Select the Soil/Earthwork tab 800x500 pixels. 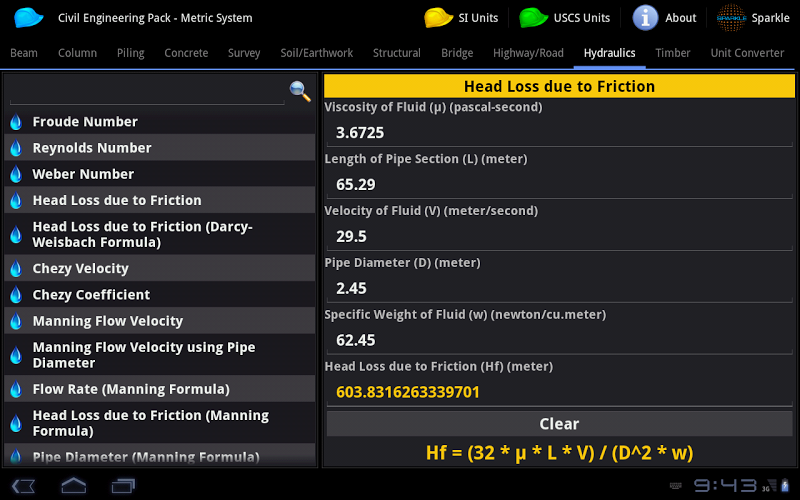click(x=316, y=53)
